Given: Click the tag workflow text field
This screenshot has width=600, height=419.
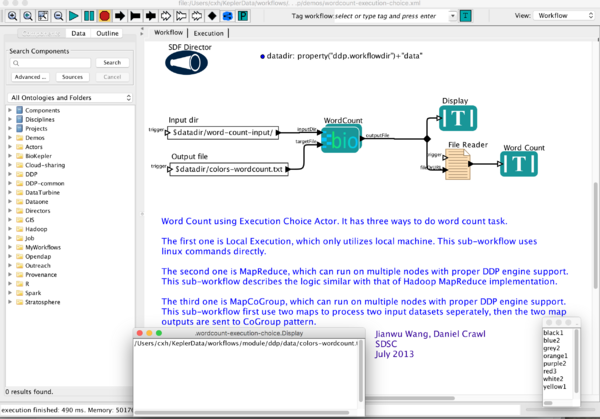Looking at the screenshot, I should coord(391,16).
